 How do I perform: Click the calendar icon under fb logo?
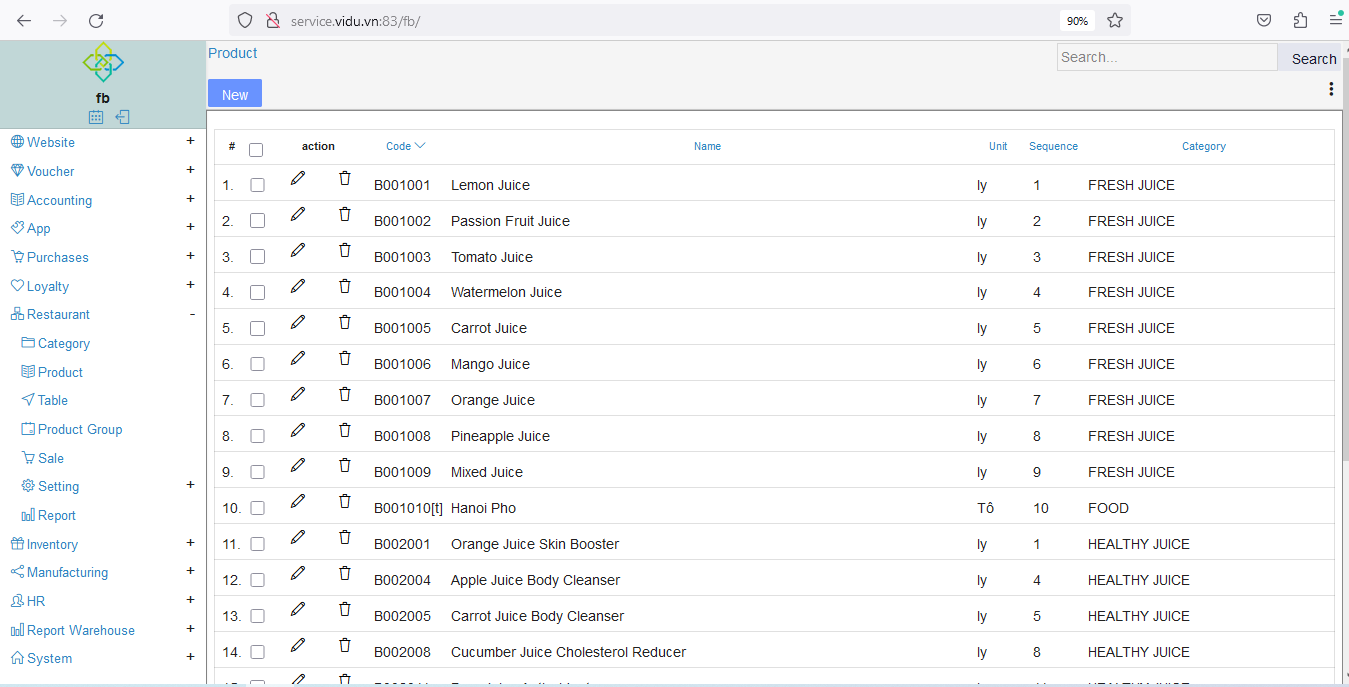click(96, 117)
